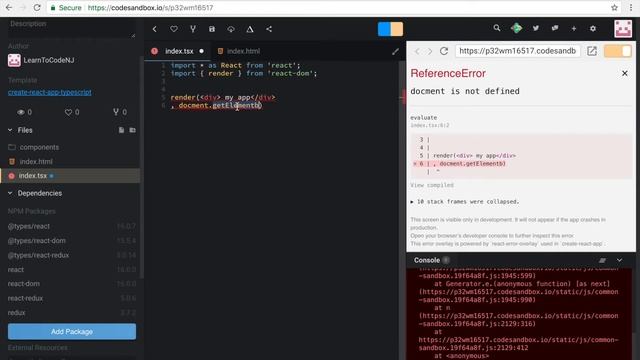
Task: Go back using the editor header arrow
Action: (x=154, y=29)
